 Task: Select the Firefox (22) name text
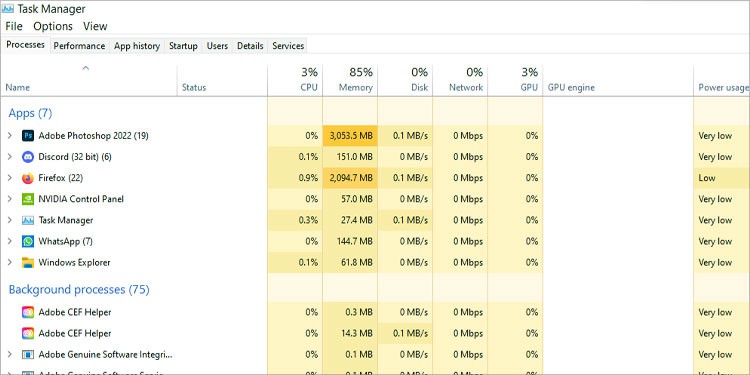[x=60, y=178]
